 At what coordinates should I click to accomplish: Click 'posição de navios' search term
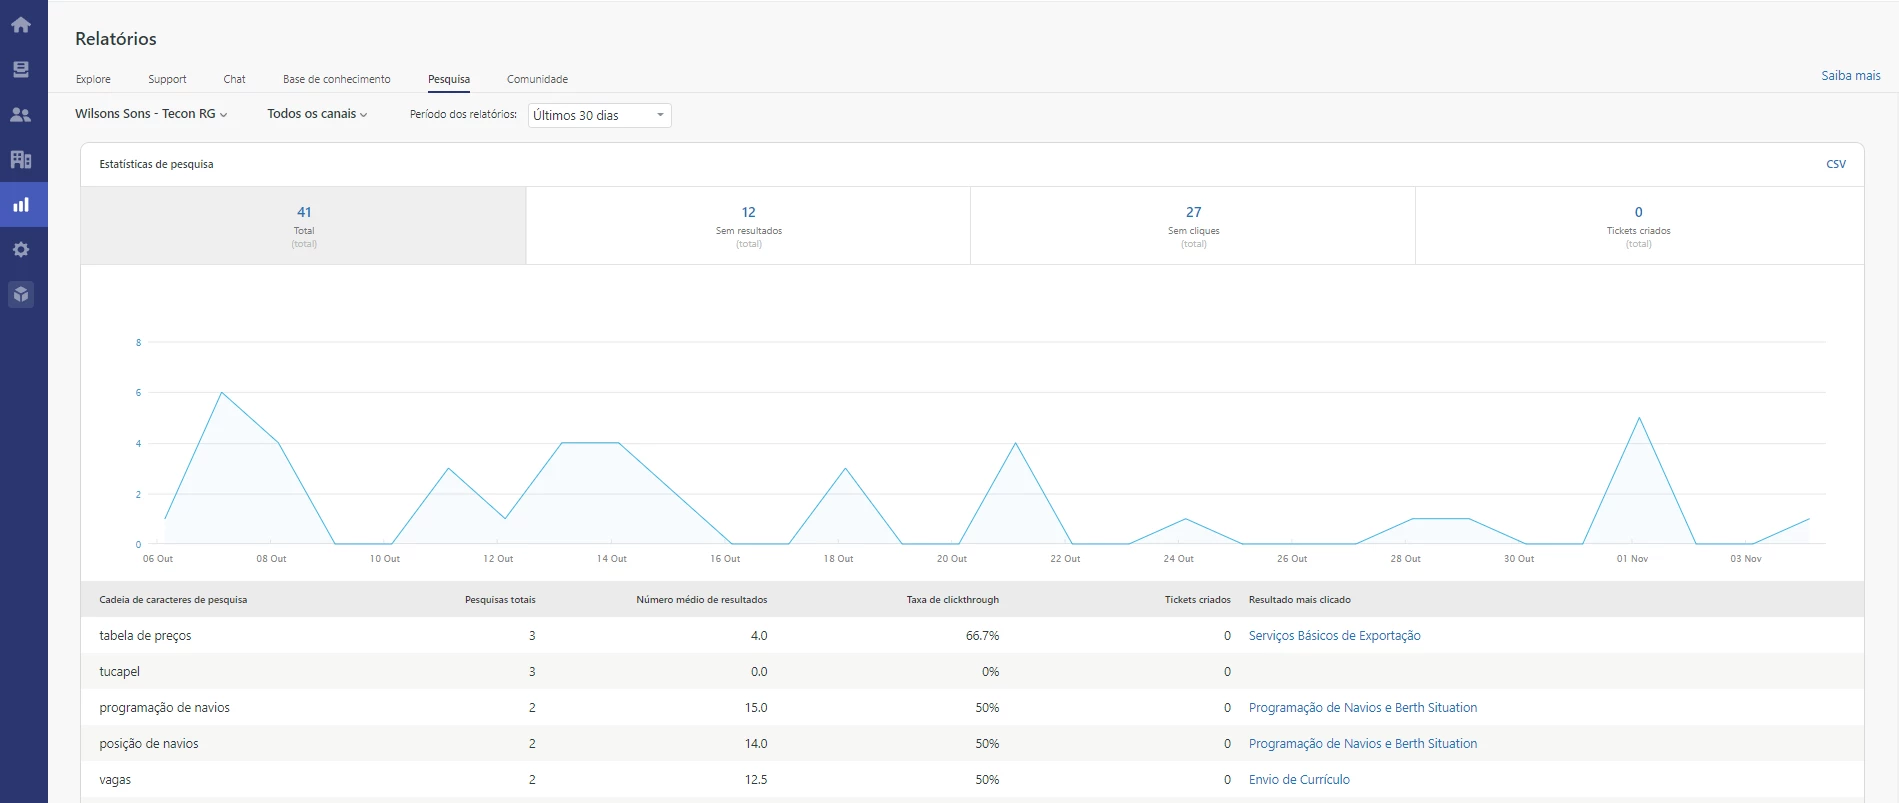(149, 744)
